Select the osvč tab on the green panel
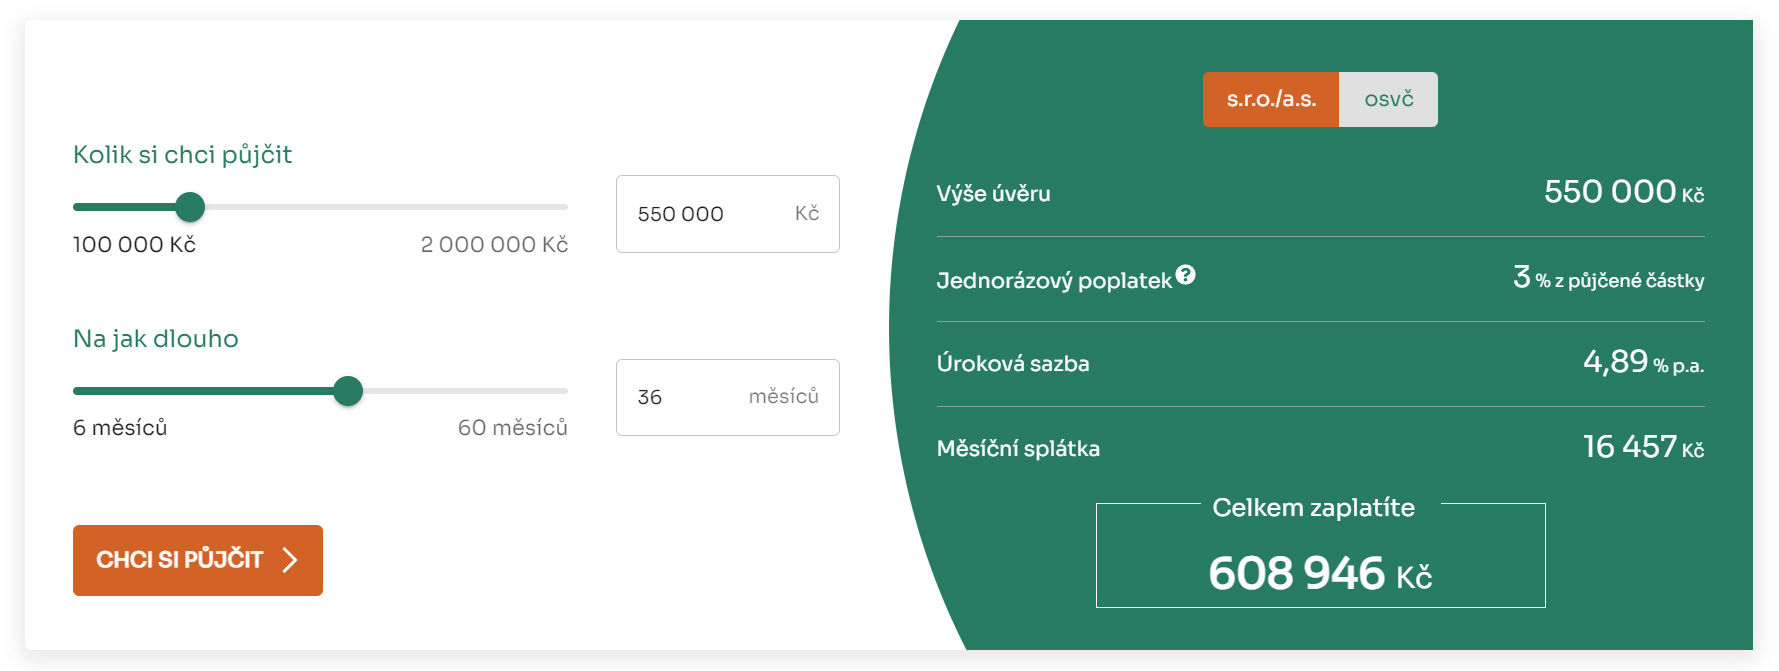 [1389, 98]
